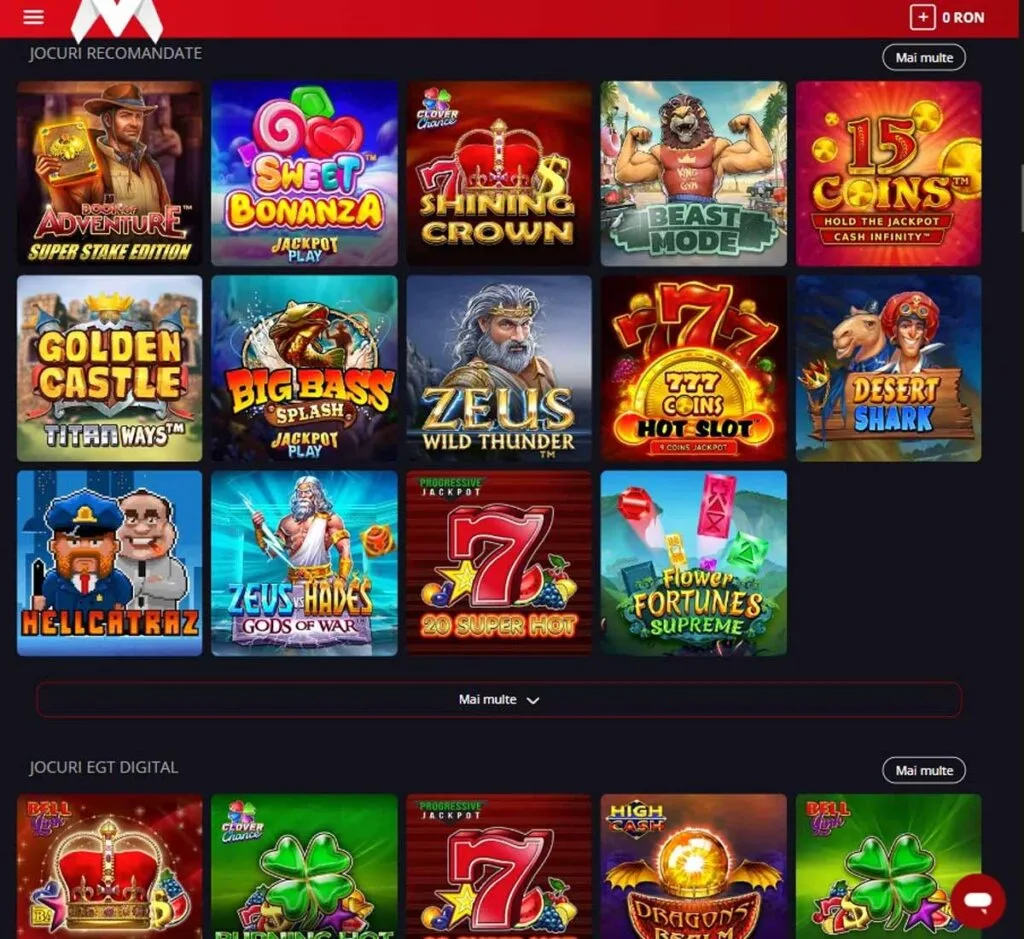This screenshot has width=1024, height=939.
Task: Click Mai multe beside Jocuri EGT Digital
Action: click(923, 771)
